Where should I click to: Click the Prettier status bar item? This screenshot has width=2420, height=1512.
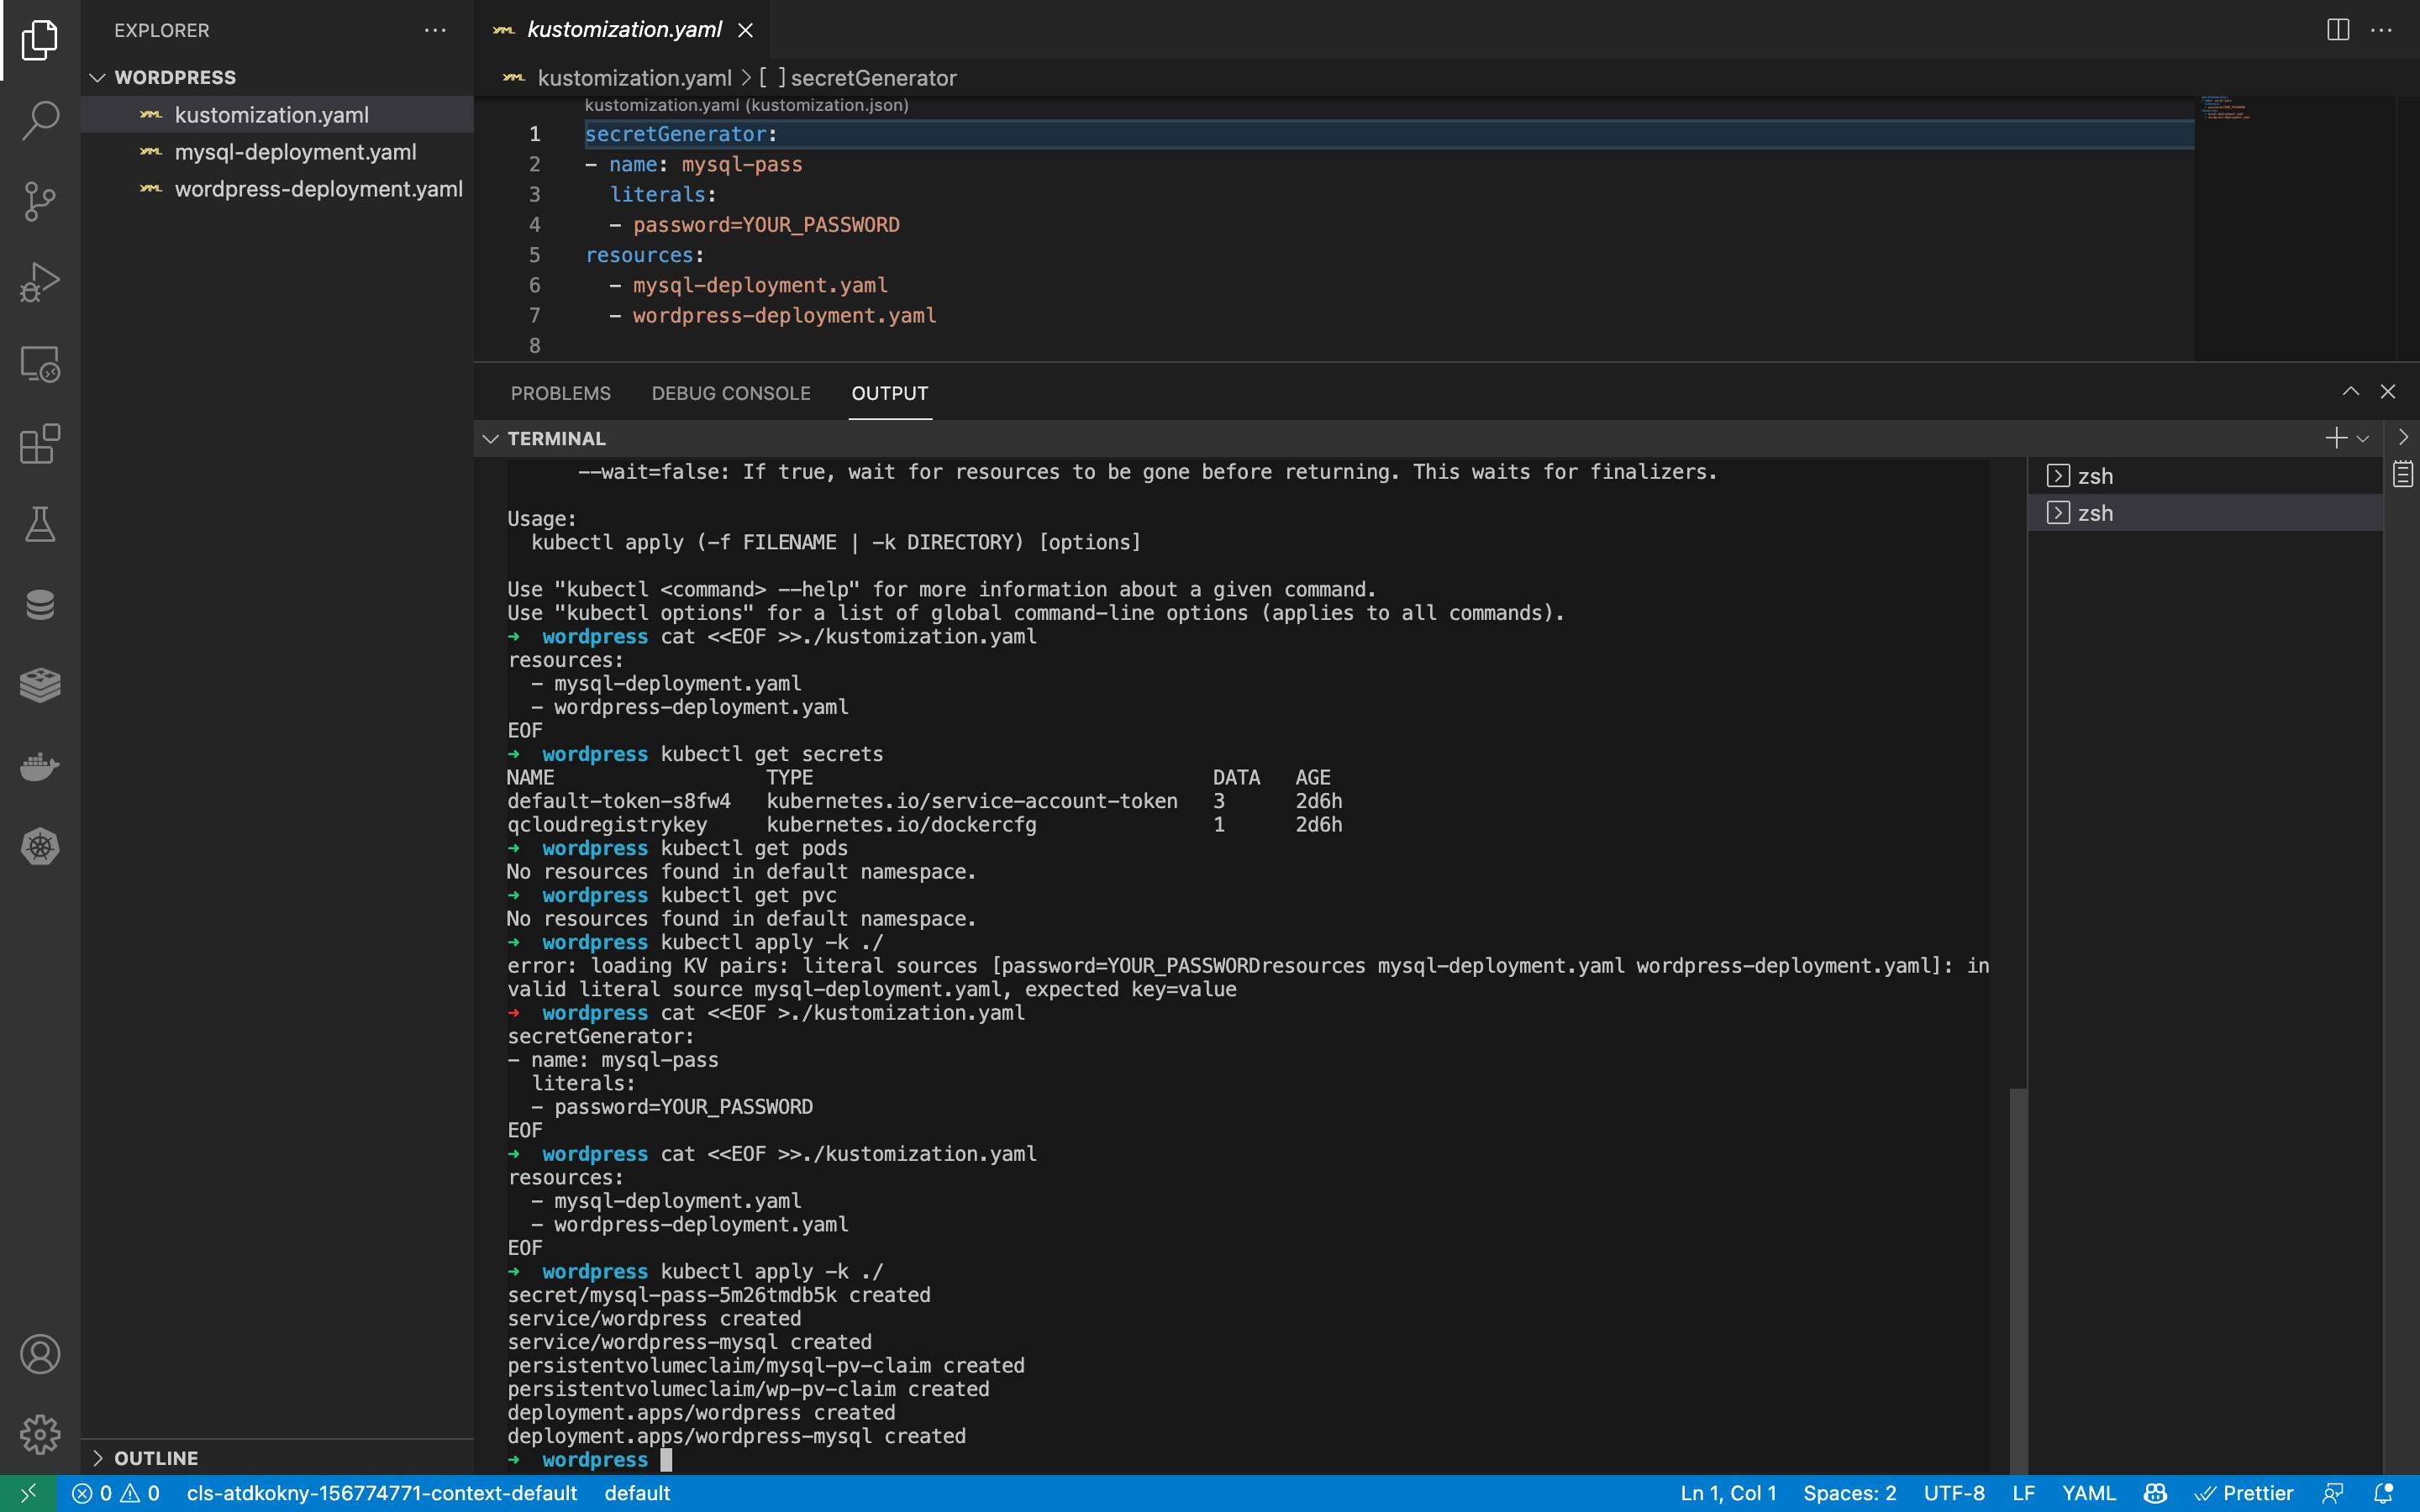pos(2244,1493)
